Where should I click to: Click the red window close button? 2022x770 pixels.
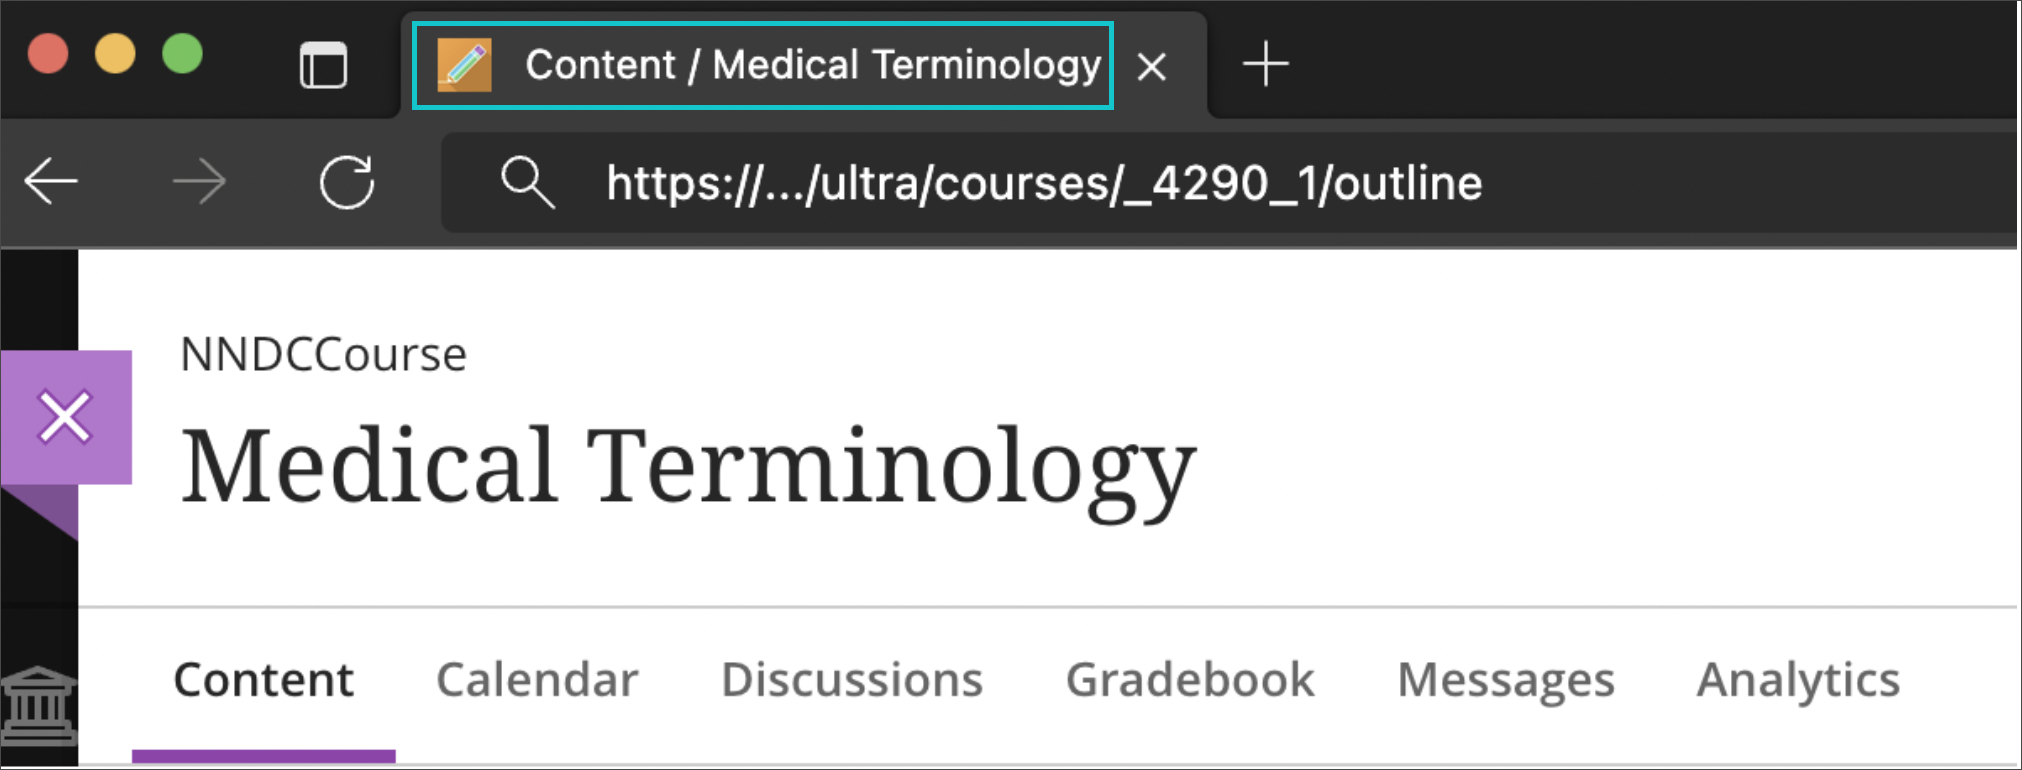[x=48, y=54]
